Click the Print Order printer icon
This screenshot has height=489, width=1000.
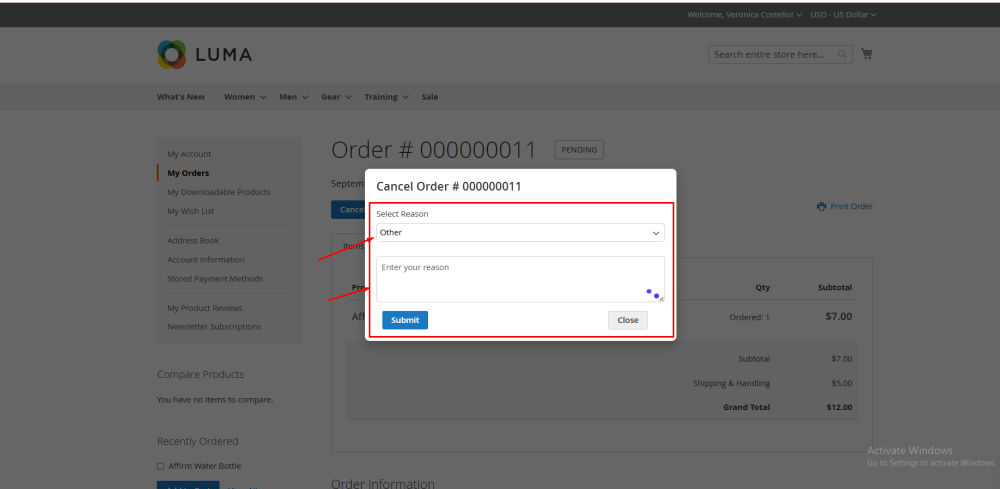coord(821,207)
